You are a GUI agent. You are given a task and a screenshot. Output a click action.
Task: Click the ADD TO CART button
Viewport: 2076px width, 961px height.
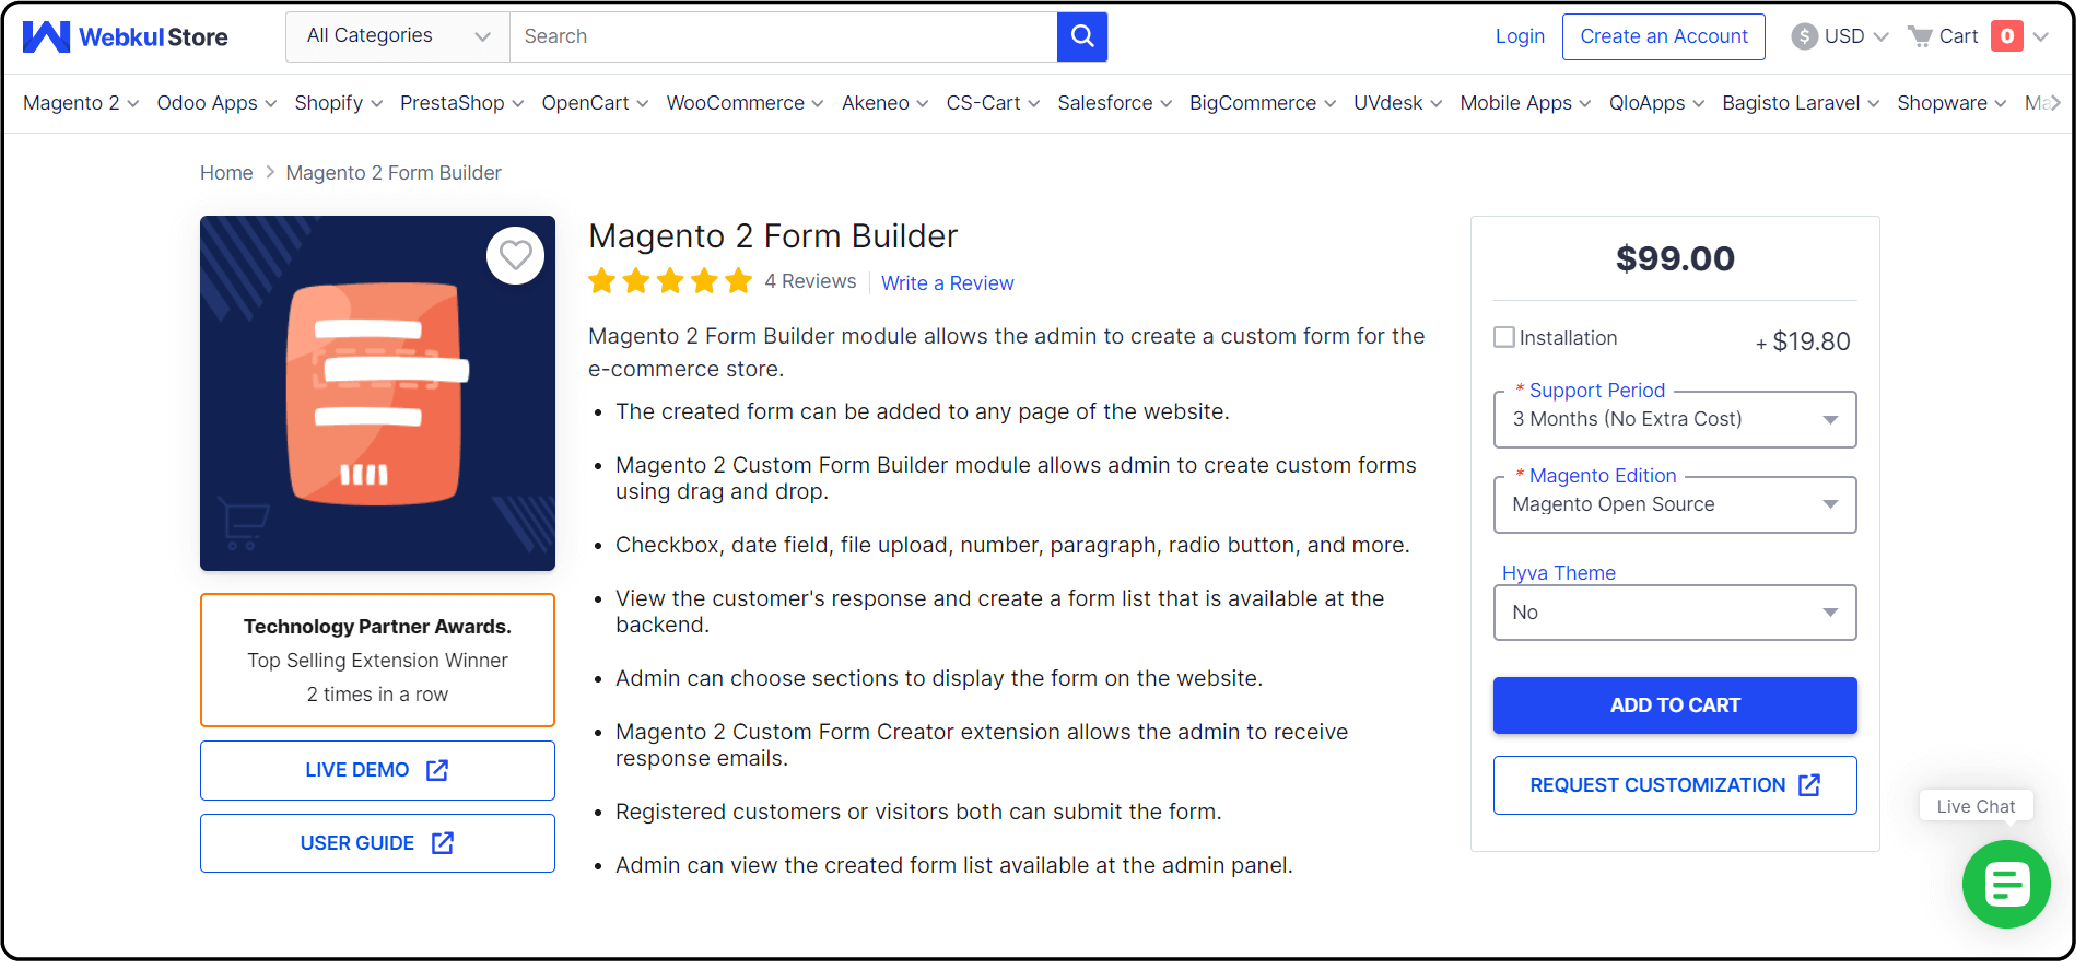tap(1674, 705)
